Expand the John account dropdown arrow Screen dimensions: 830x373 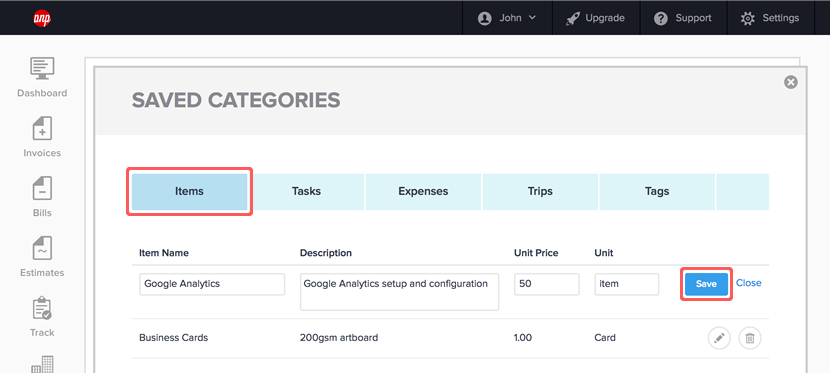coord(532,17)
